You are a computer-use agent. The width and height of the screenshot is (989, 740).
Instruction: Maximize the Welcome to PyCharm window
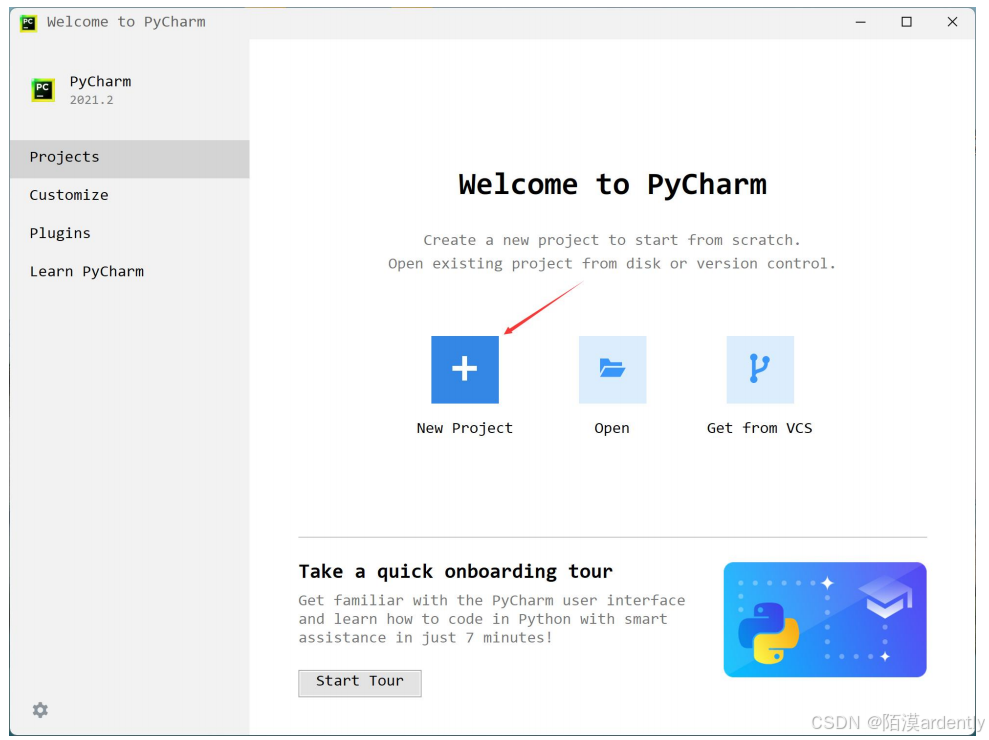(906, 23)
